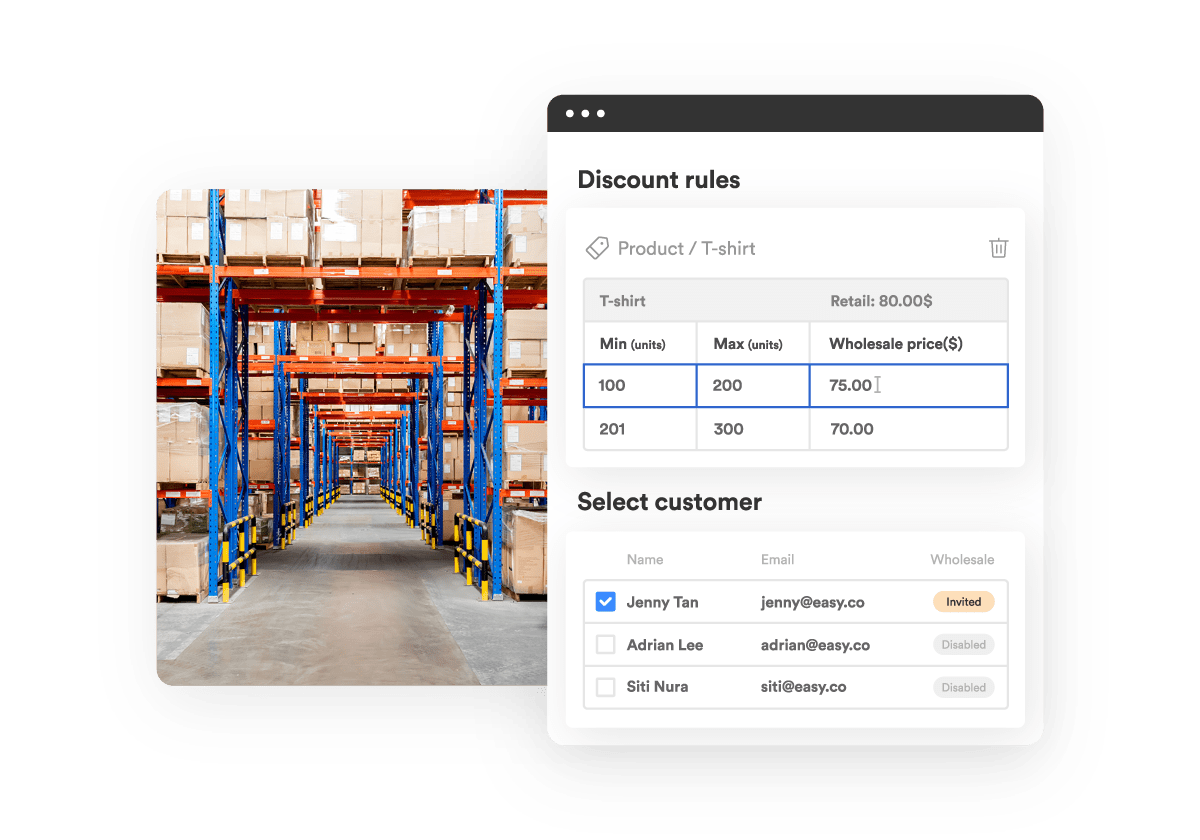
Task: Select the Max cell with value 300
Action: pos(753,429)
